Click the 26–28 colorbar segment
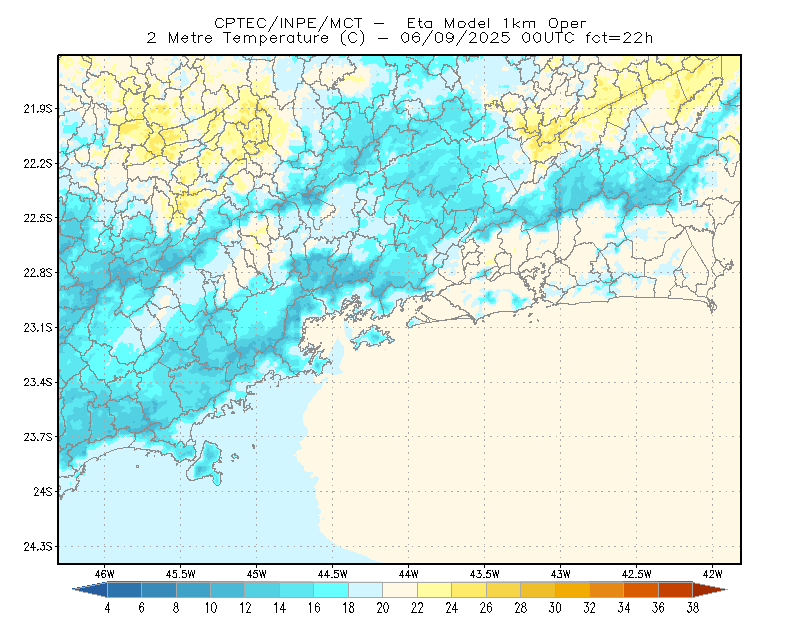The height and width of the screenshot is (618, 800). [504, 589]
